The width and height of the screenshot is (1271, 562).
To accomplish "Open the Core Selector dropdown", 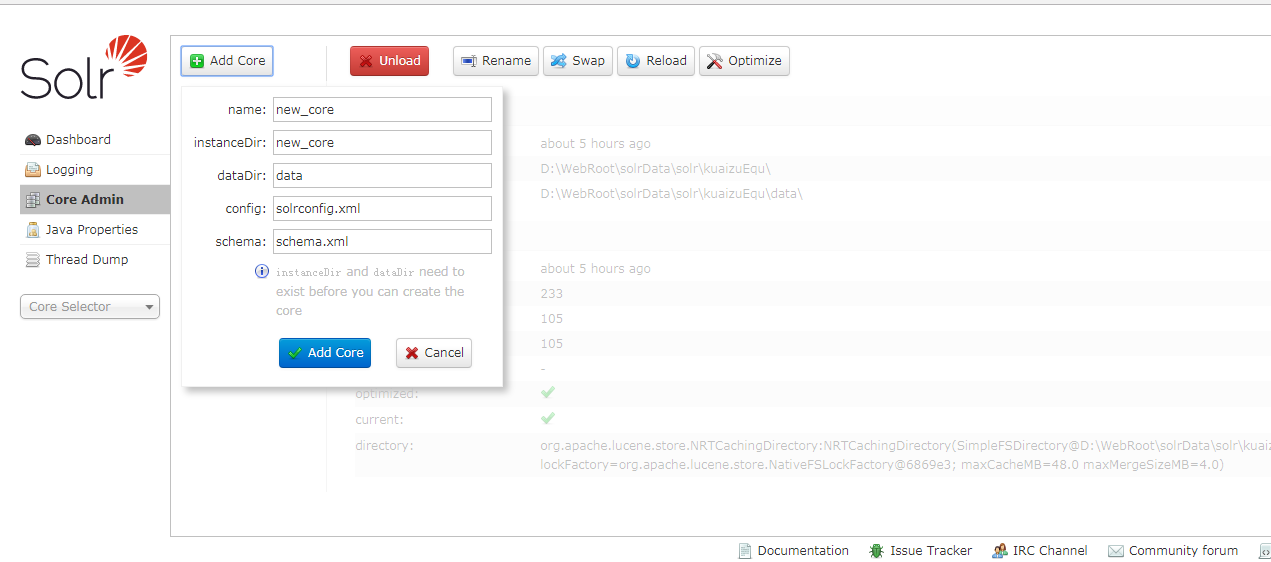I will [x=90, y=307].
